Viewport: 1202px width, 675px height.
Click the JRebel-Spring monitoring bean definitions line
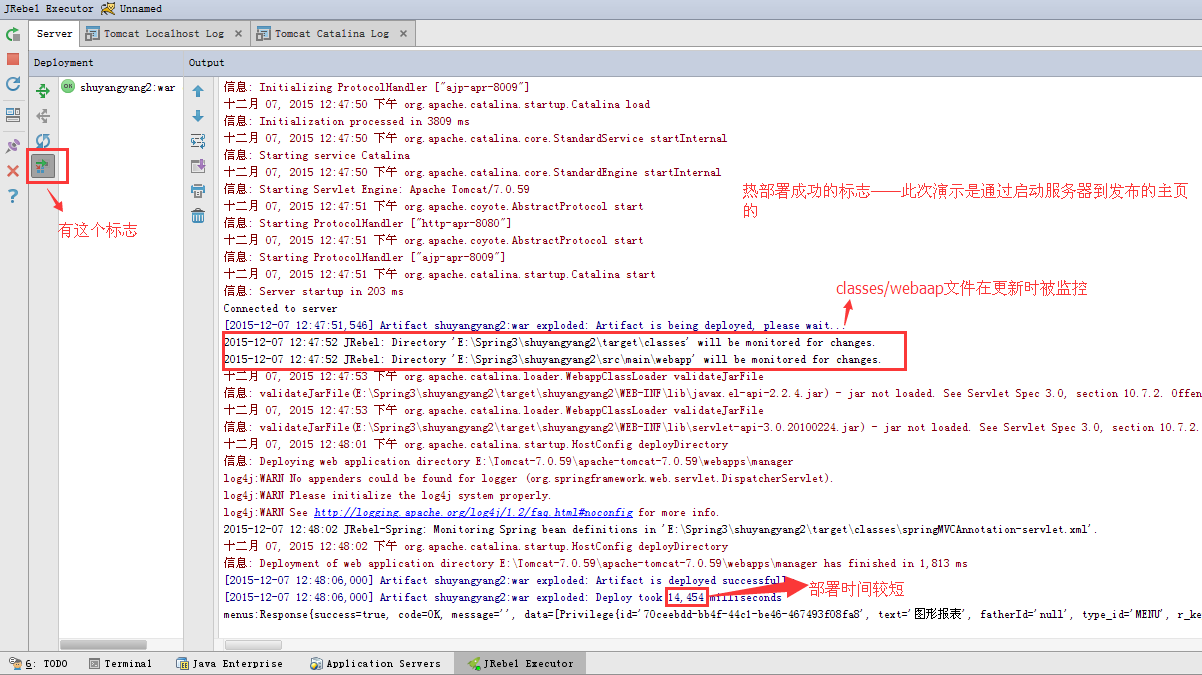tap(660, 529)
